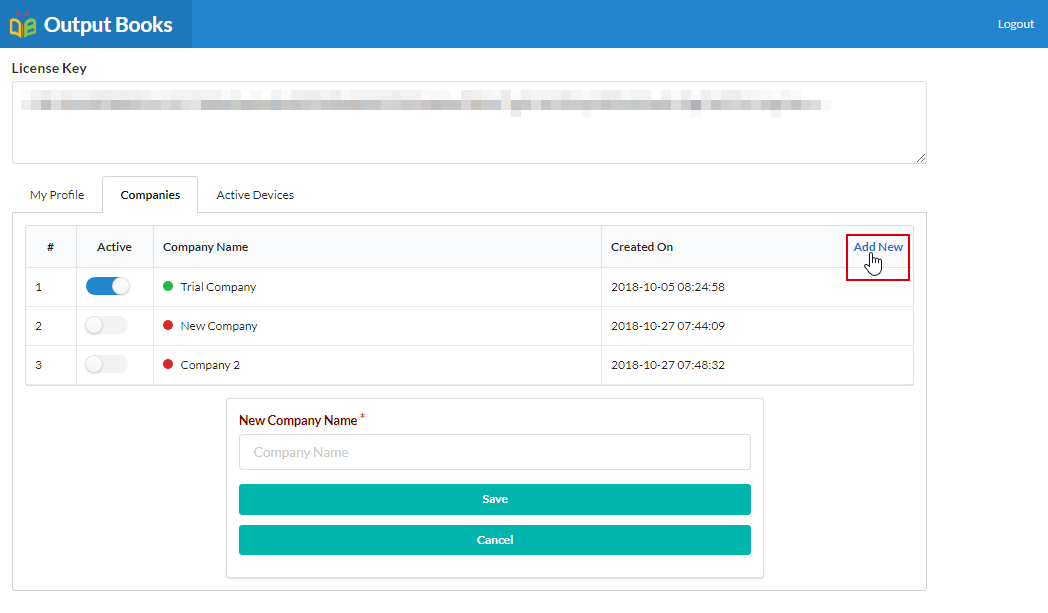Select the New Company name cell
Image resolution: width=1048 pixels, height=613 pixels.
[378, 326]
